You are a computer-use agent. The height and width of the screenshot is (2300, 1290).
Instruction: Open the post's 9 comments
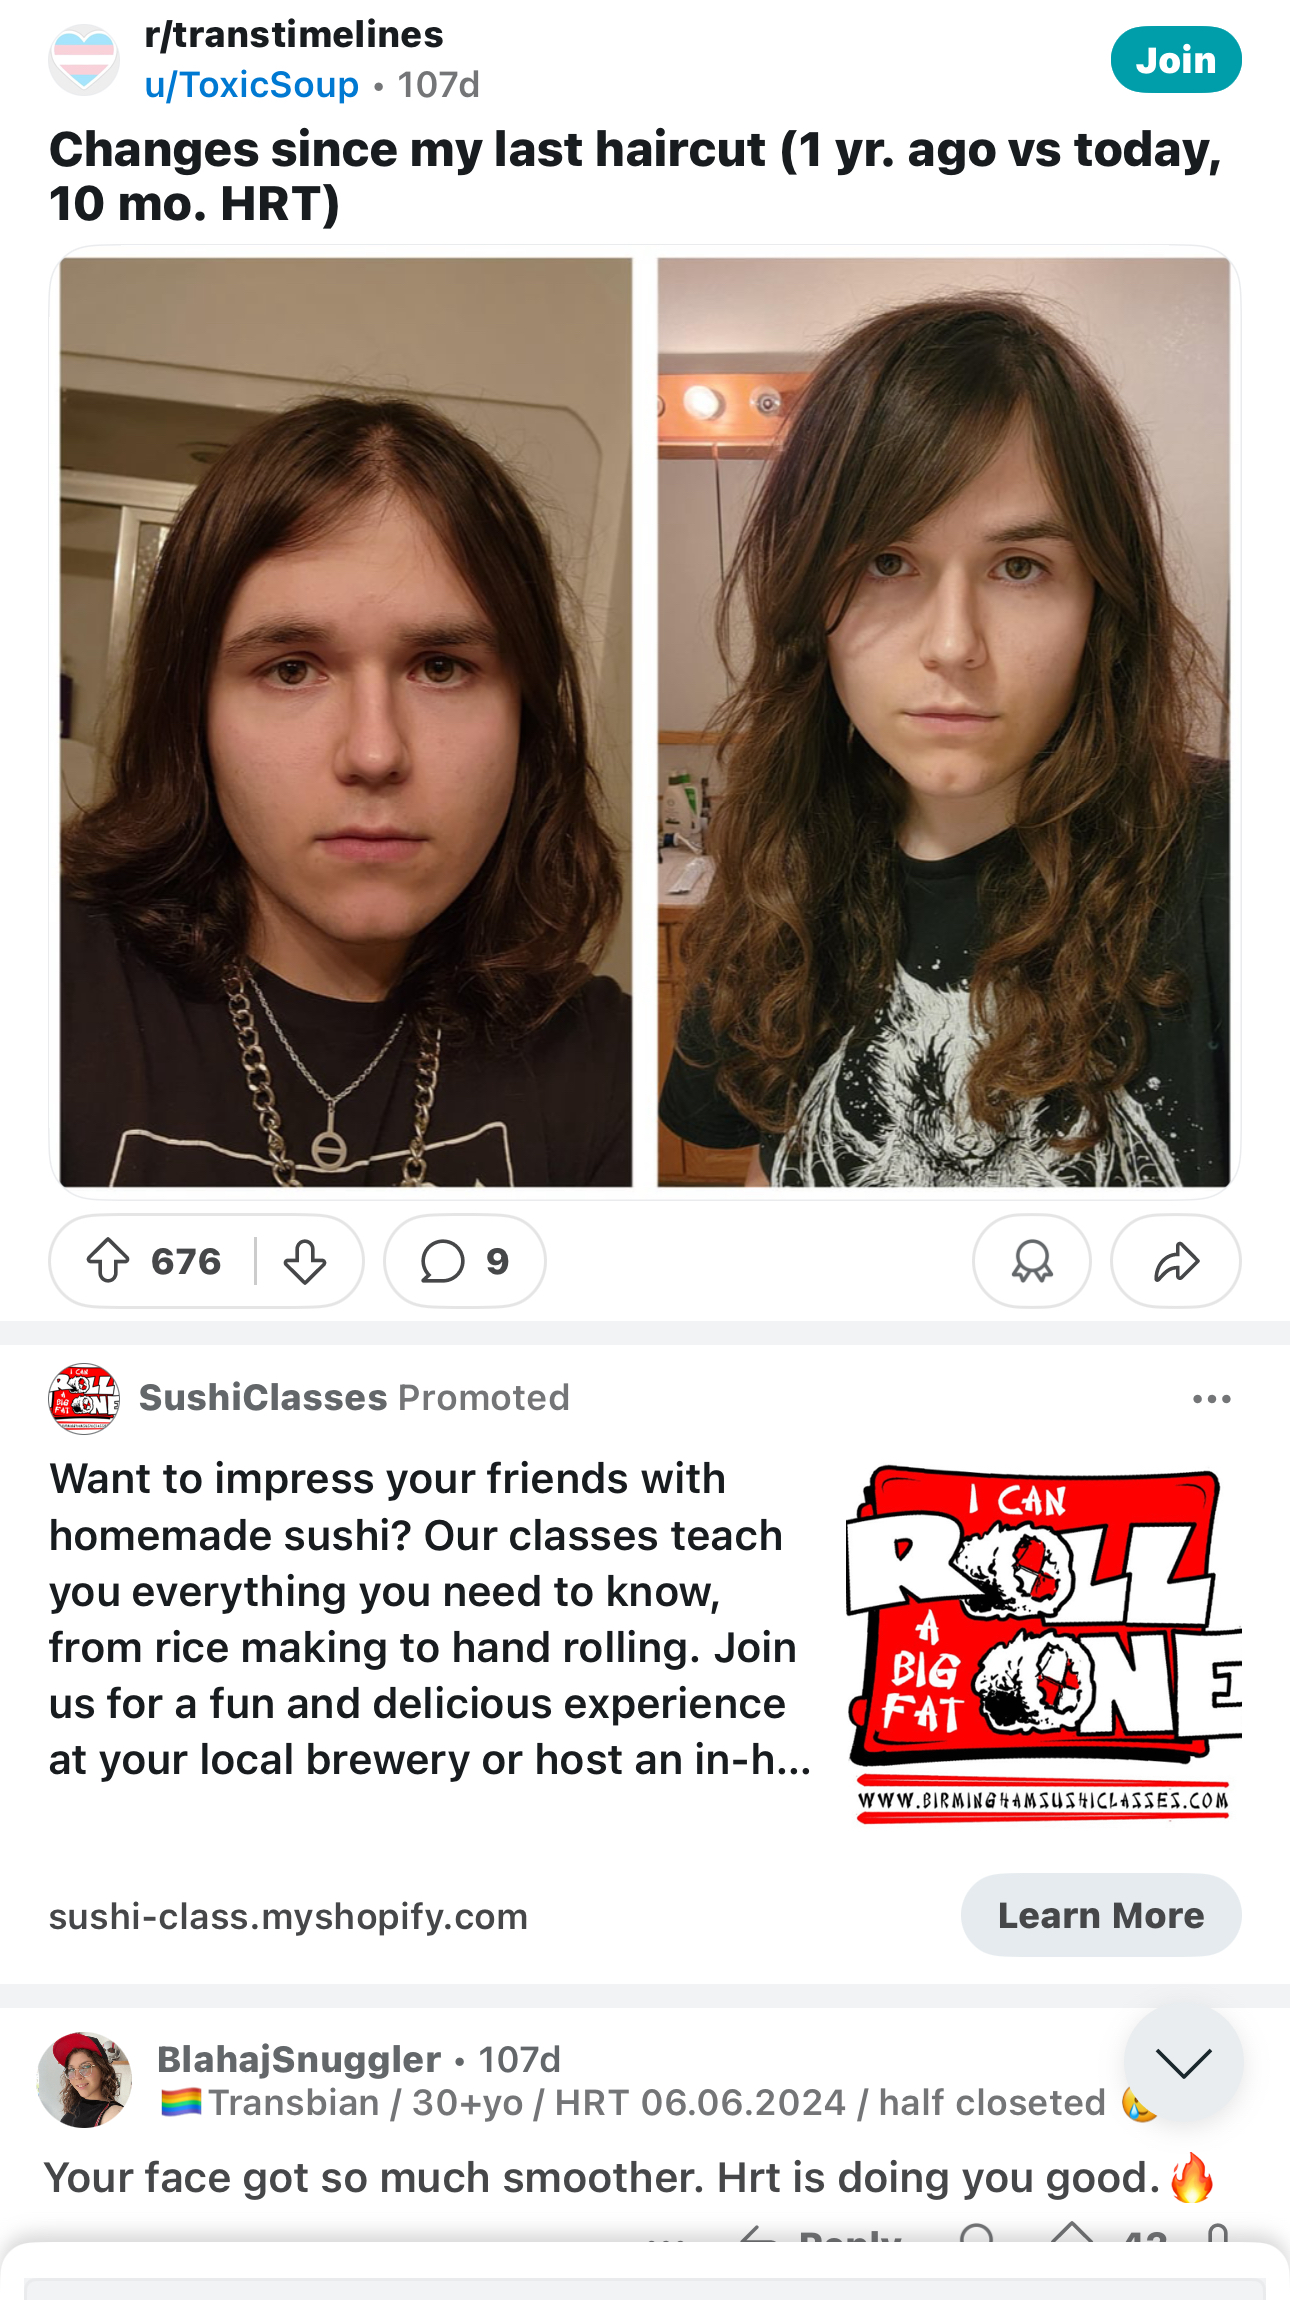(465, 1261)
